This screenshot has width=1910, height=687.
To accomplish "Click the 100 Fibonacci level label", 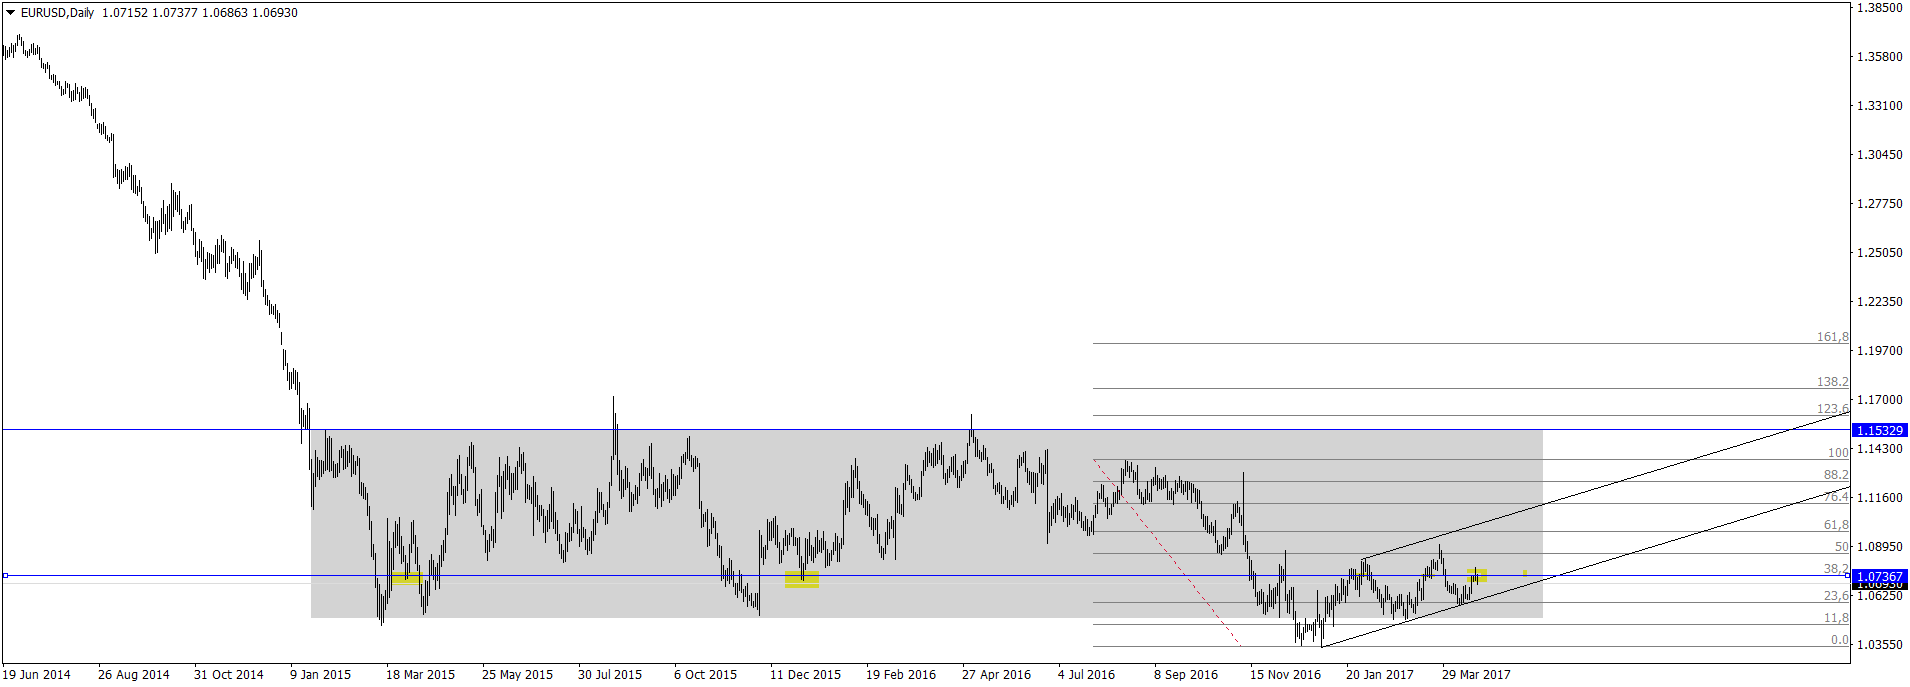I will (1838, 453).
